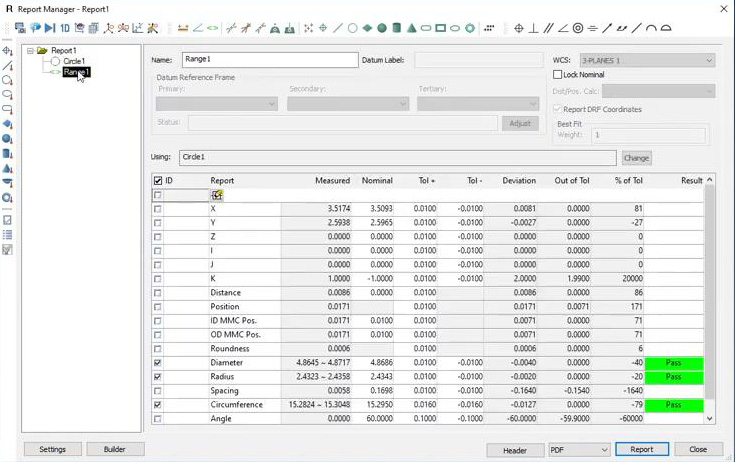Click the green Pass result for Diameter

tap(674, 363)
